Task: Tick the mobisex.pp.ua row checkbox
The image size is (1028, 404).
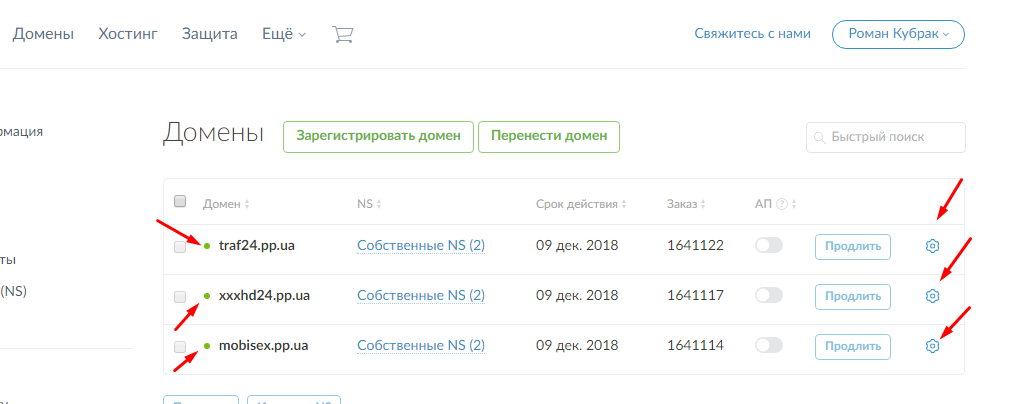Action: 180,347
